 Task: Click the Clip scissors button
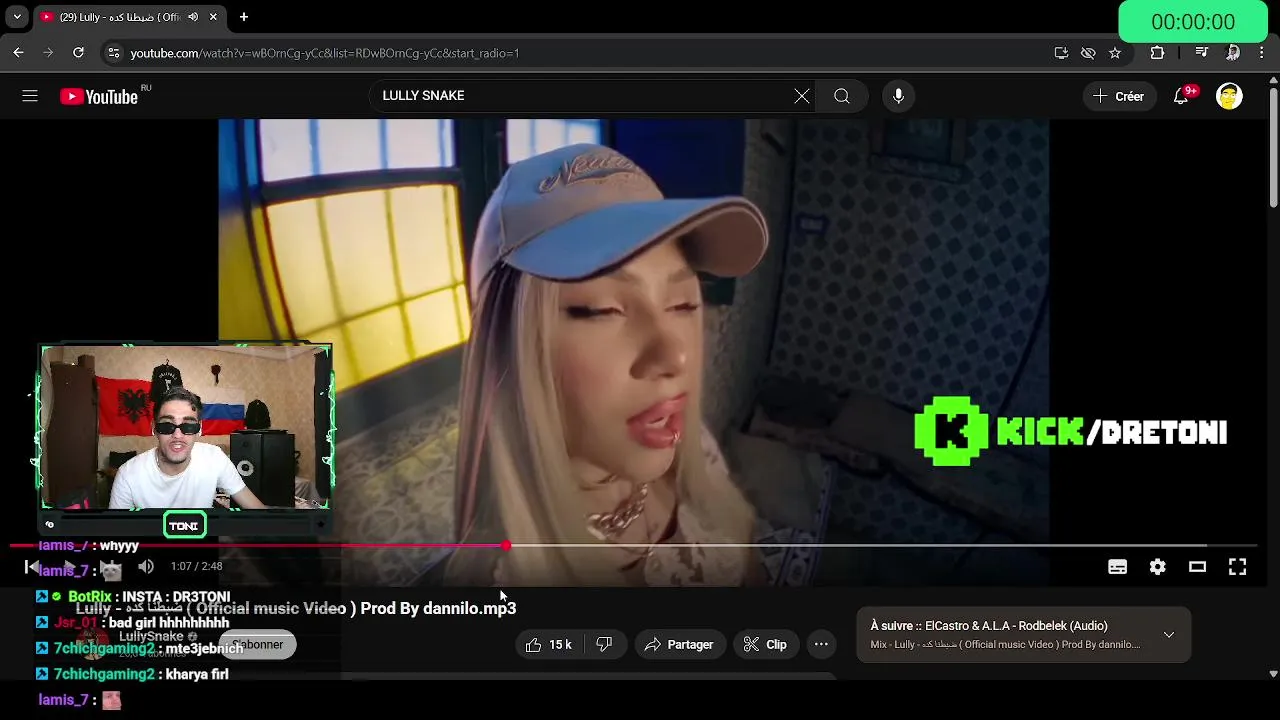765,645
